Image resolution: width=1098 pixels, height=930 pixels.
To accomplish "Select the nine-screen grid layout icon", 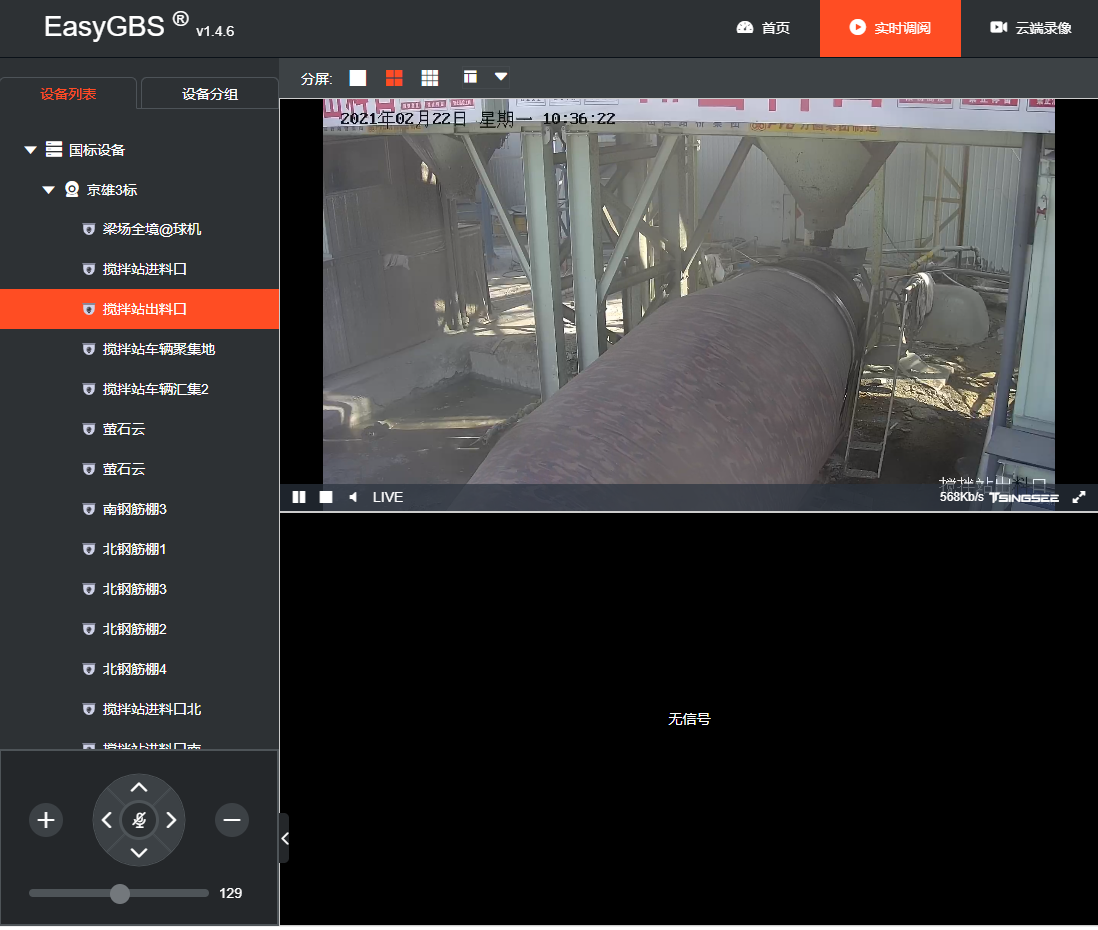I will [x=430, y=78].
